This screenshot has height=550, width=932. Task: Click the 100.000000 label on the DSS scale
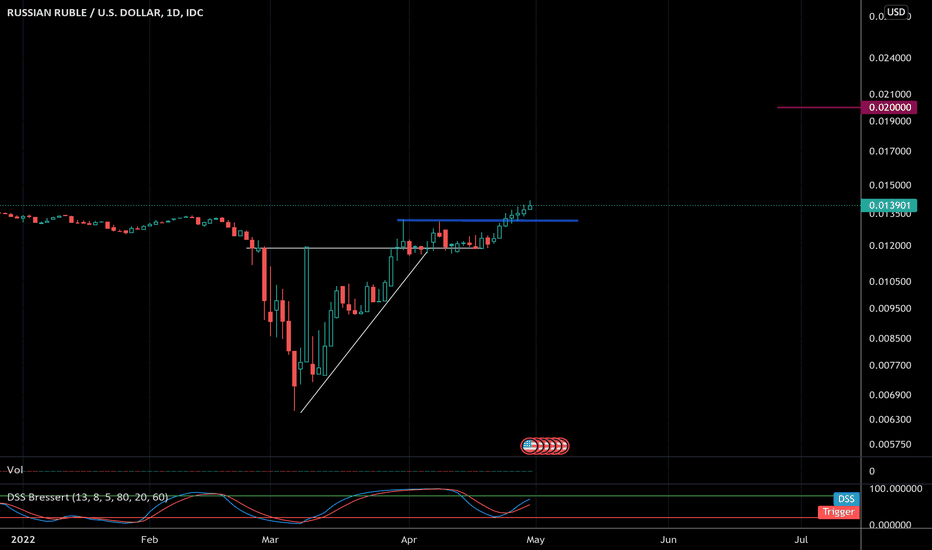click(895, 488)
